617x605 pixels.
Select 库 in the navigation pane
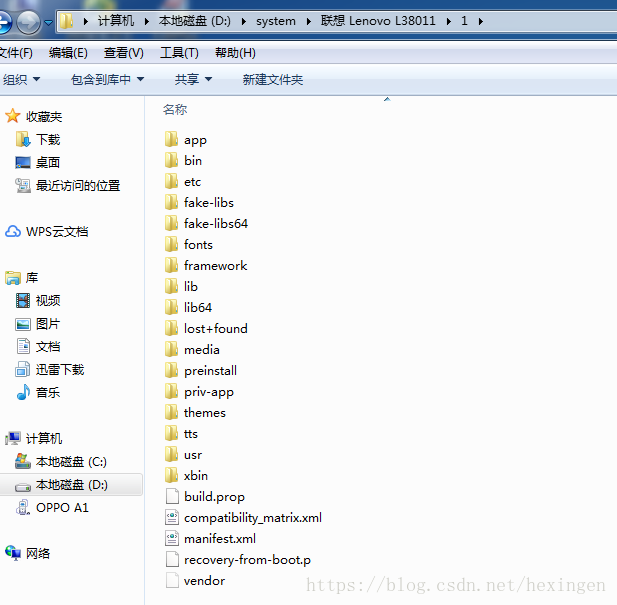[x=32, y=278]
